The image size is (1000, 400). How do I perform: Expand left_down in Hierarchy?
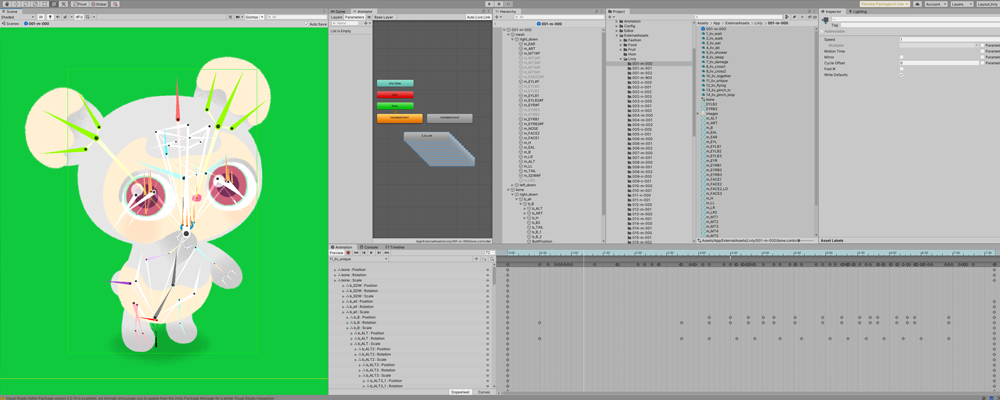(513, 185)
